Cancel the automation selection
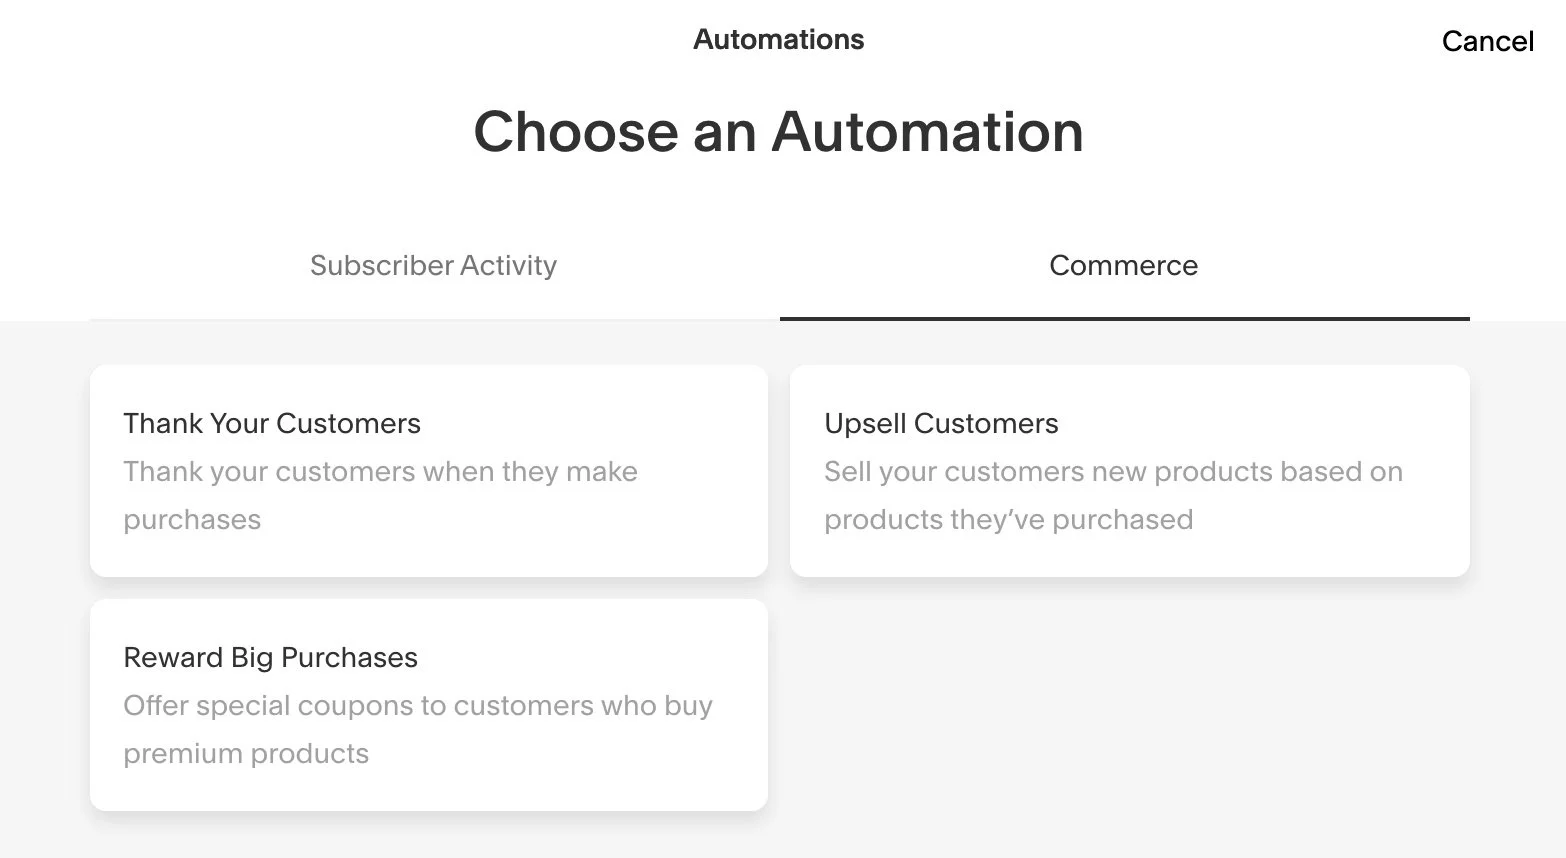The height and width of the screenshot is (858, 1566). click(x=1487, y=41)
